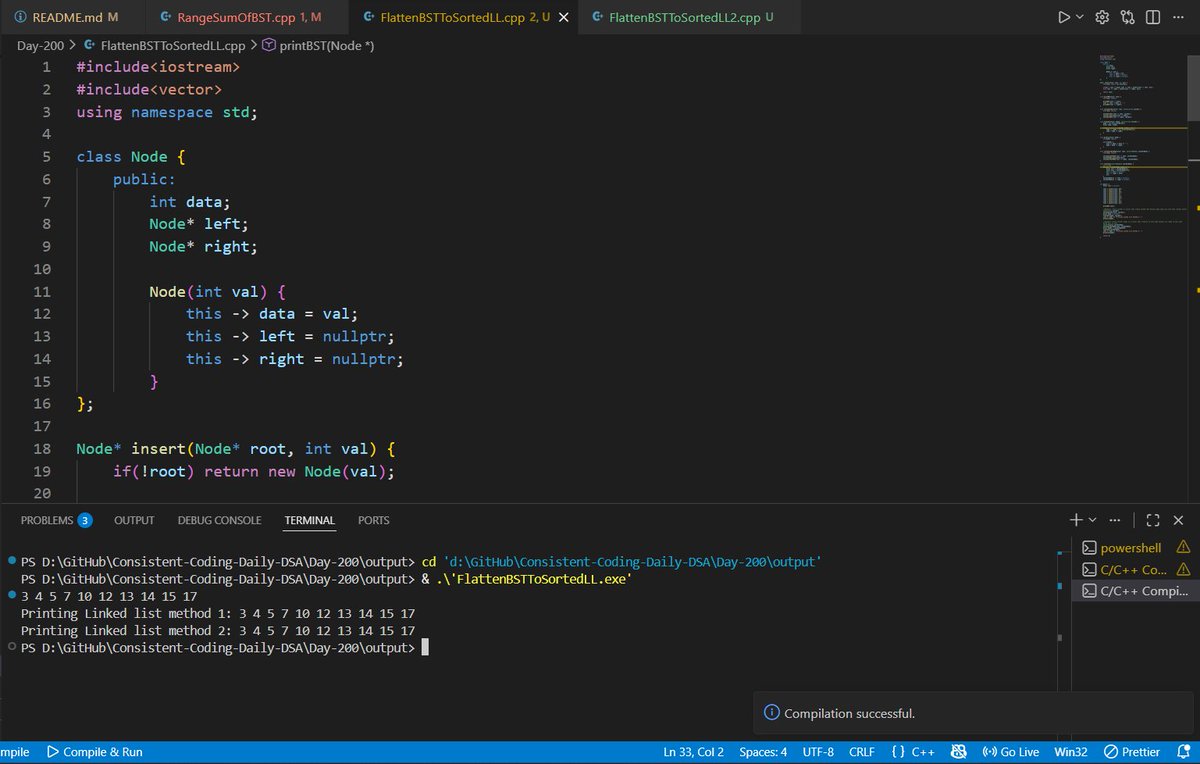The image size is (1200, 764).
Task: Maximize the terminal panel
Action: click(x=1152, y=520)
